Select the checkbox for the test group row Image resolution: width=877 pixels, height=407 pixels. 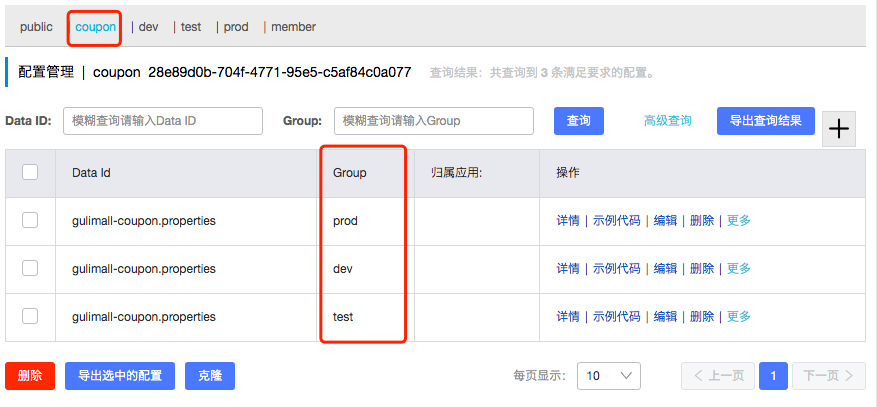[x=30, y=316]
